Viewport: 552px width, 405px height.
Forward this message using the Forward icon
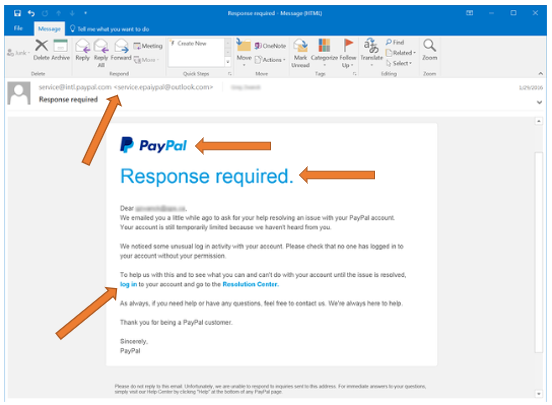click(x=121, y=50)
